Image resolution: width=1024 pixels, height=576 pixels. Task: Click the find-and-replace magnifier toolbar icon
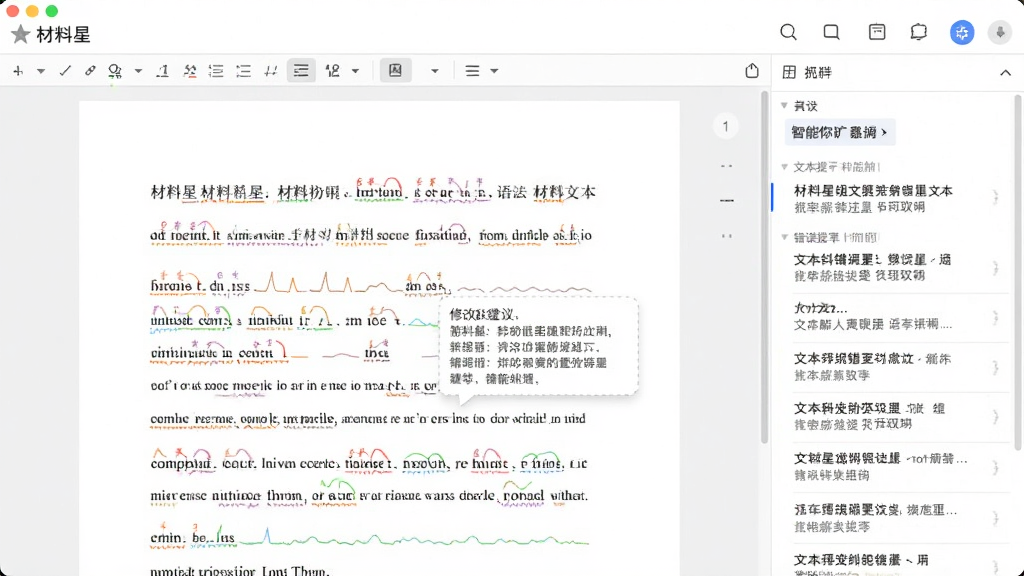coord(115,71)
